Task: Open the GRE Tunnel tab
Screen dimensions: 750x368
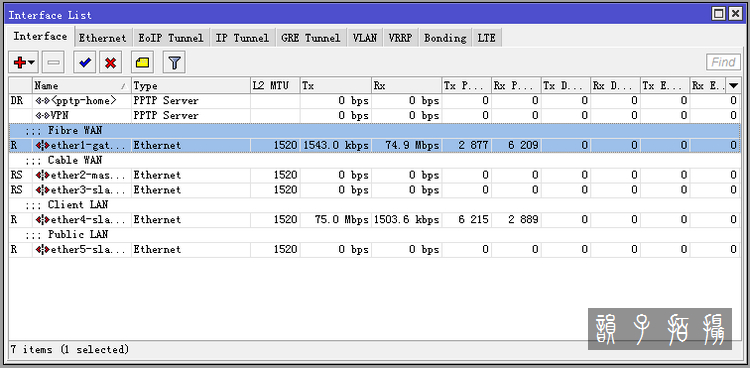Action: click(311, 38)
